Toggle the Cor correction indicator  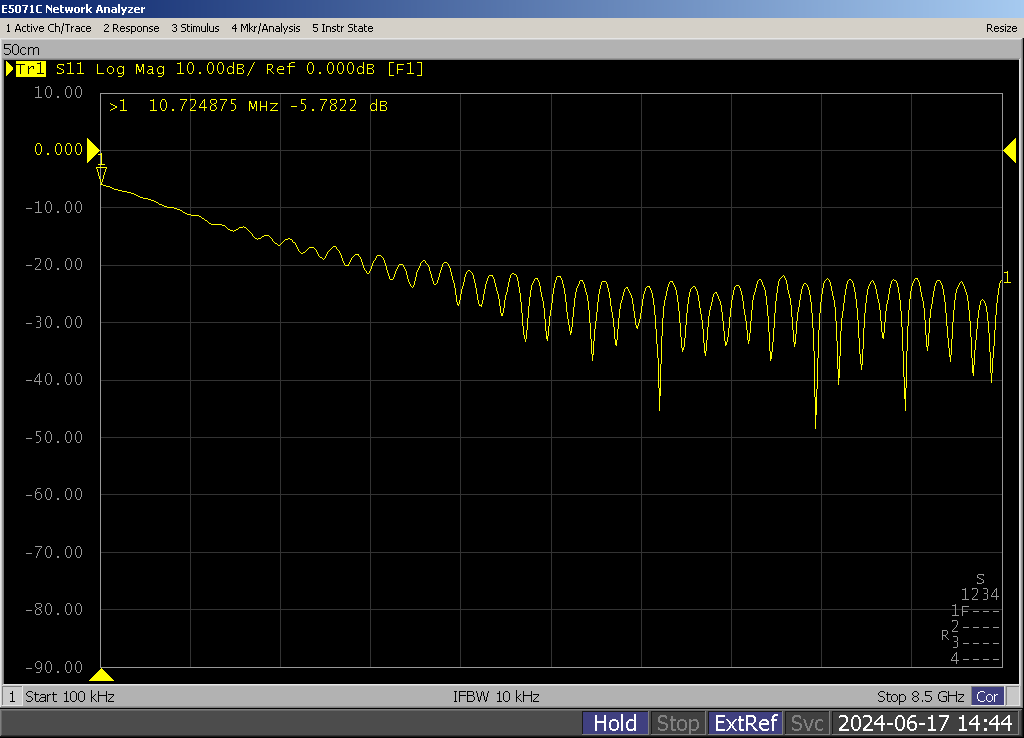click(987, 696)
